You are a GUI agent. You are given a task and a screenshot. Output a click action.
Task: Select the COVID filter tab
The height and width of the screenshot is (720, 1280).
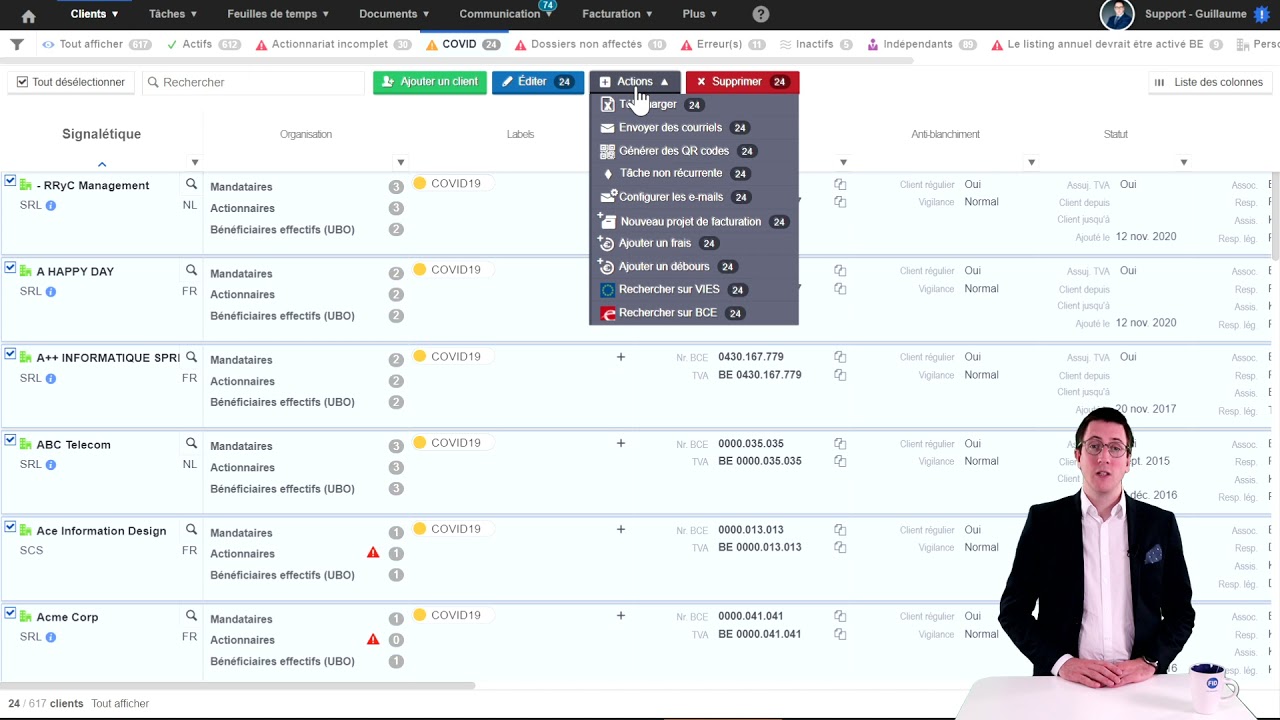point(463,45)
